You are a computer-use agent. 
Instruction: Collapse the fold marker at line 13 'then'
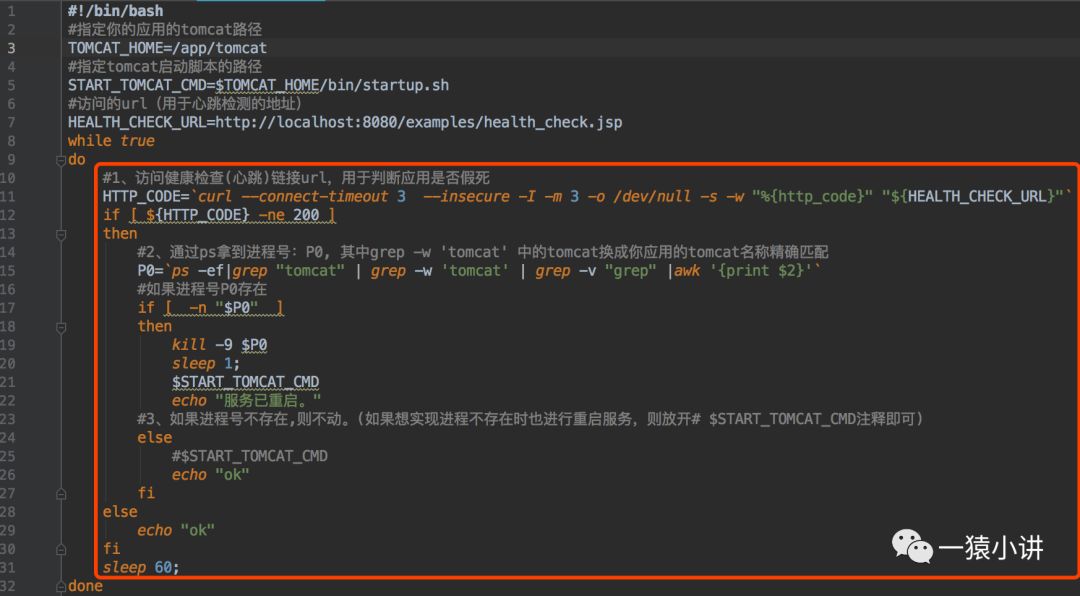pyautogui.click(x=61, y=234)
